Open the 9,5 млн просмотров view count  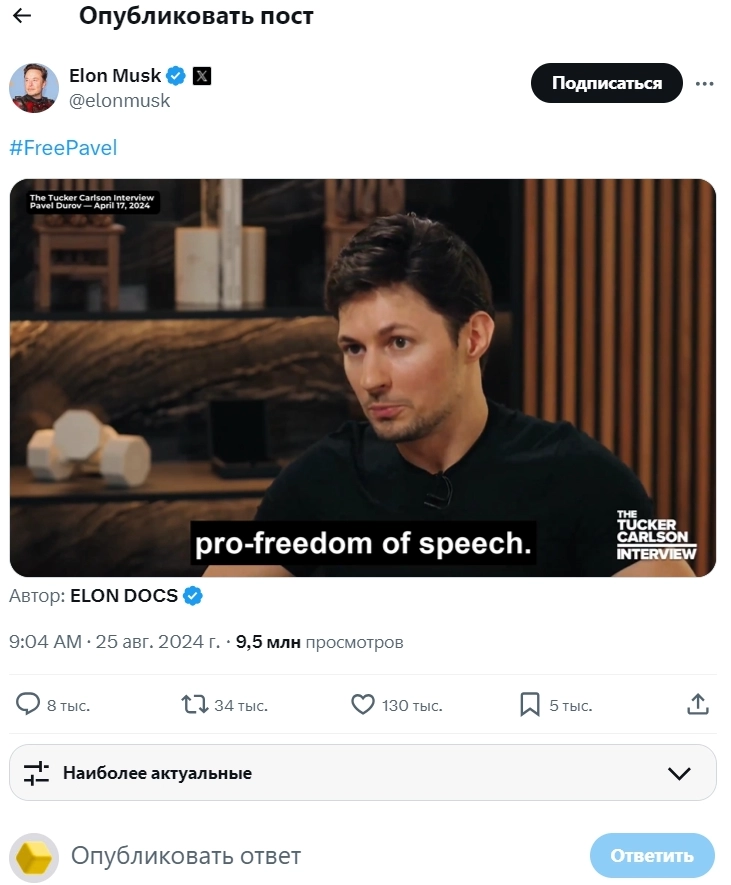(319, 642)
